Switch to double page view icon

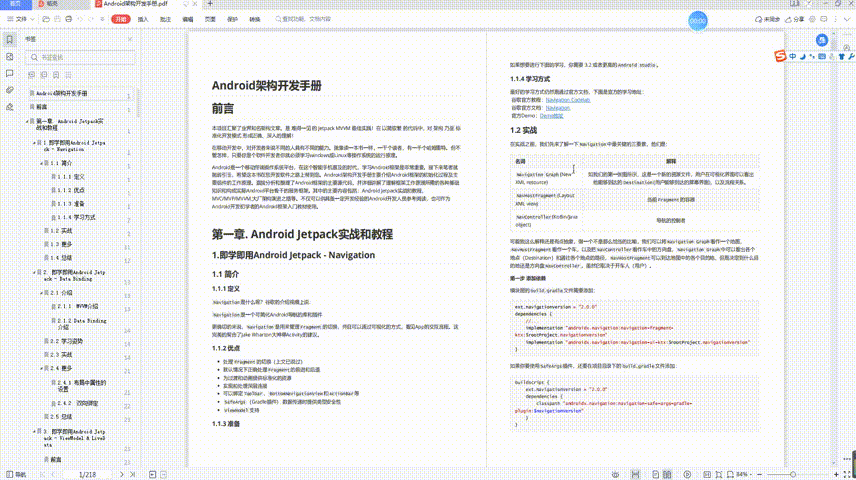click(x=667, y=475)
